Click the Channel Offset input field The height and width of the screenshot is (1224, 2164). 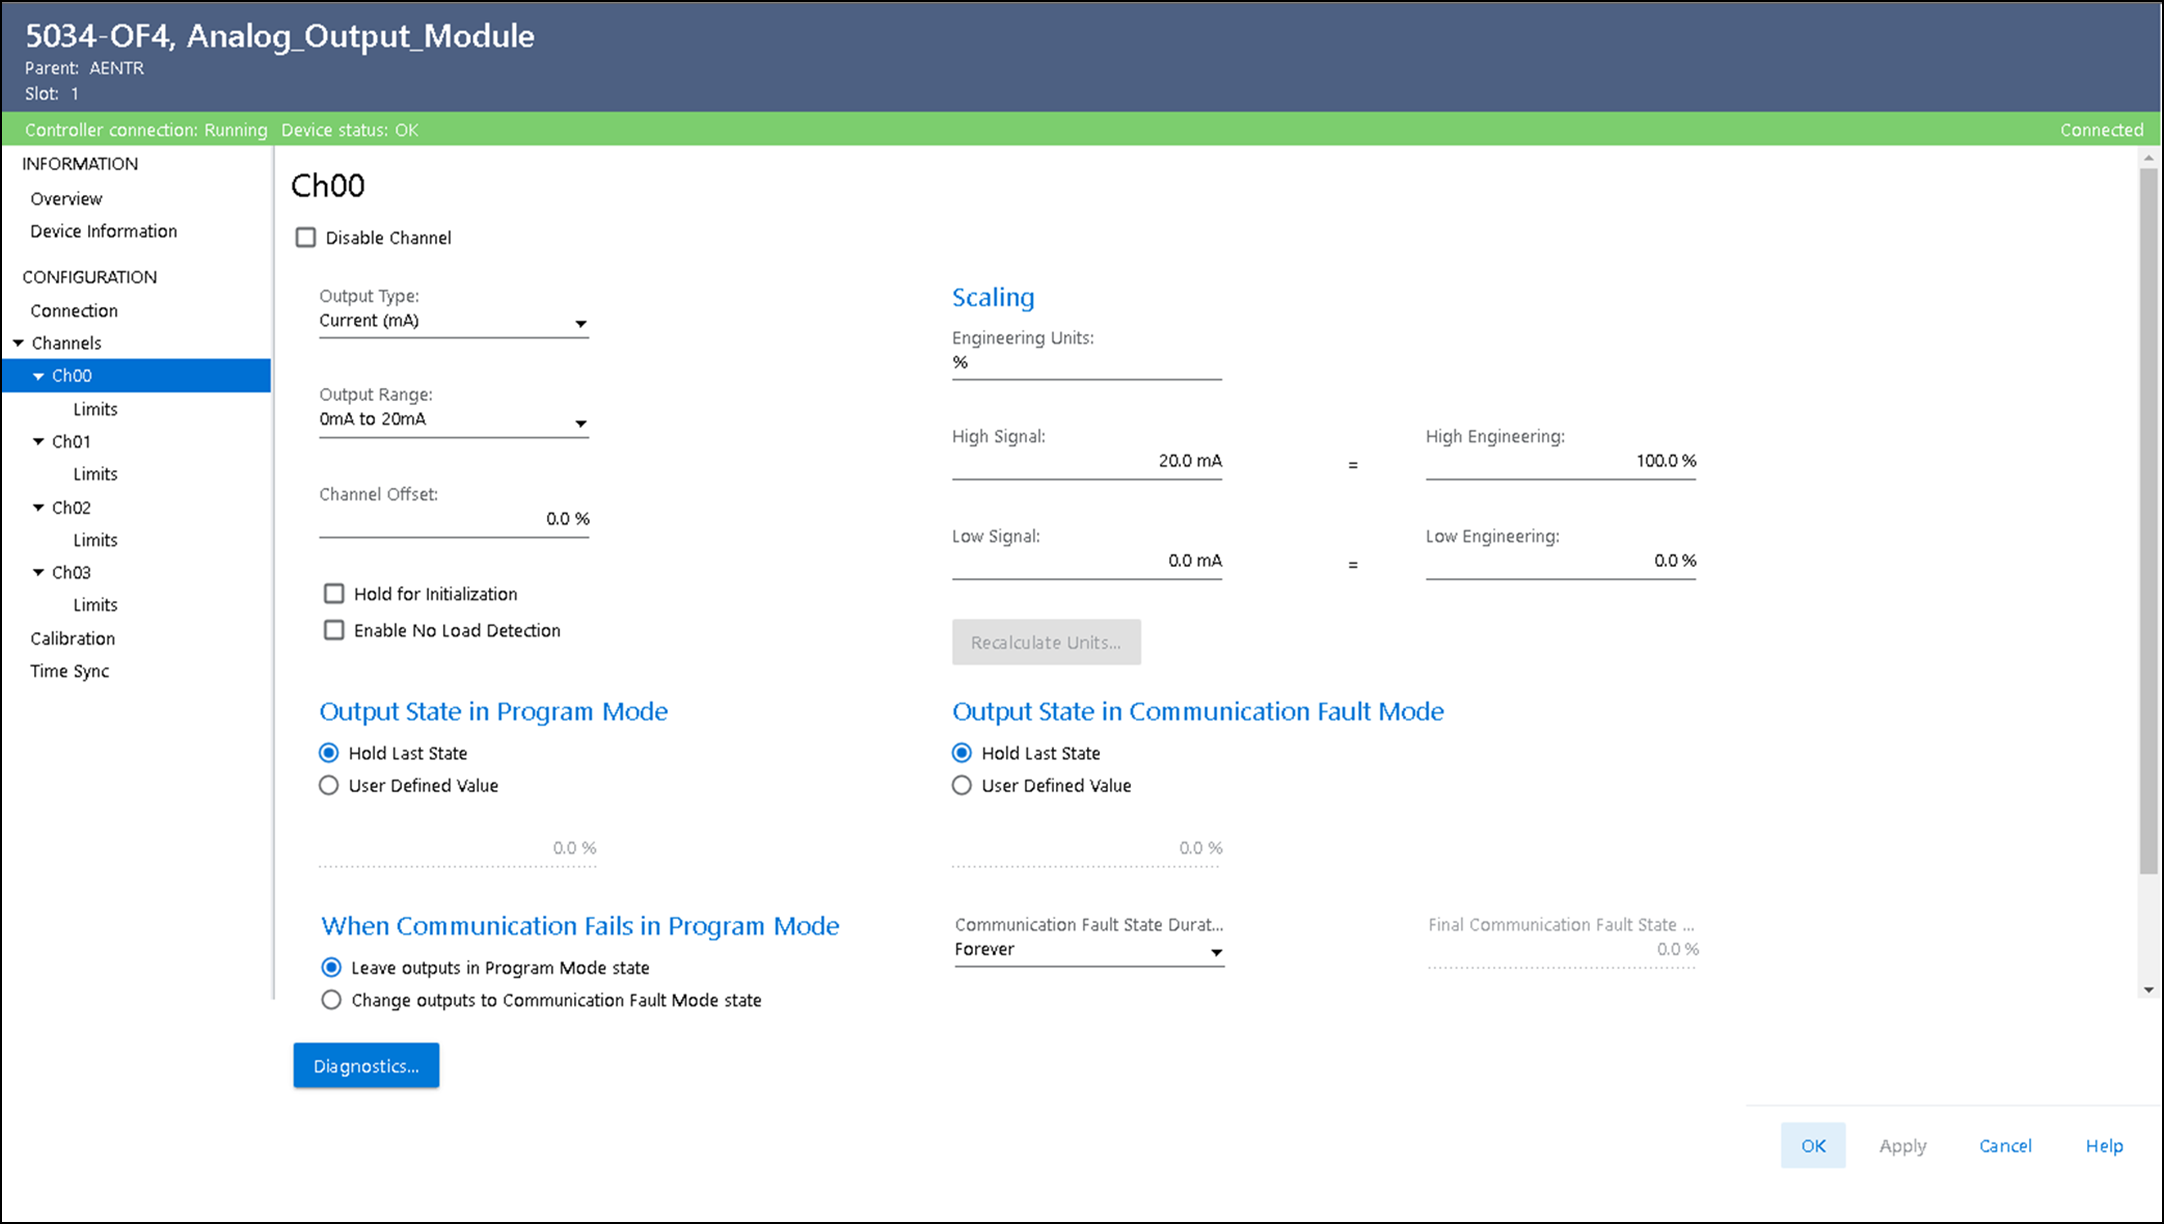454,519
